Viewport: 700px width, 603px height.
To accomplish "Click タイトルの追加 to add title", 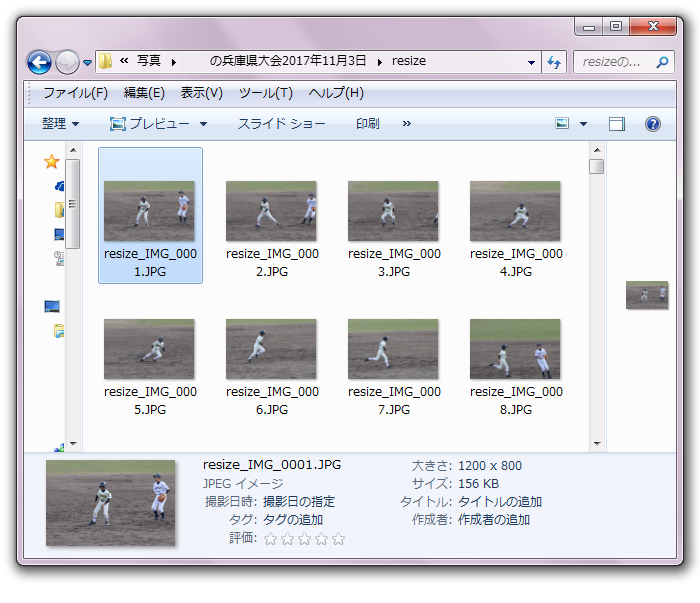I will [x=500, y=502].
